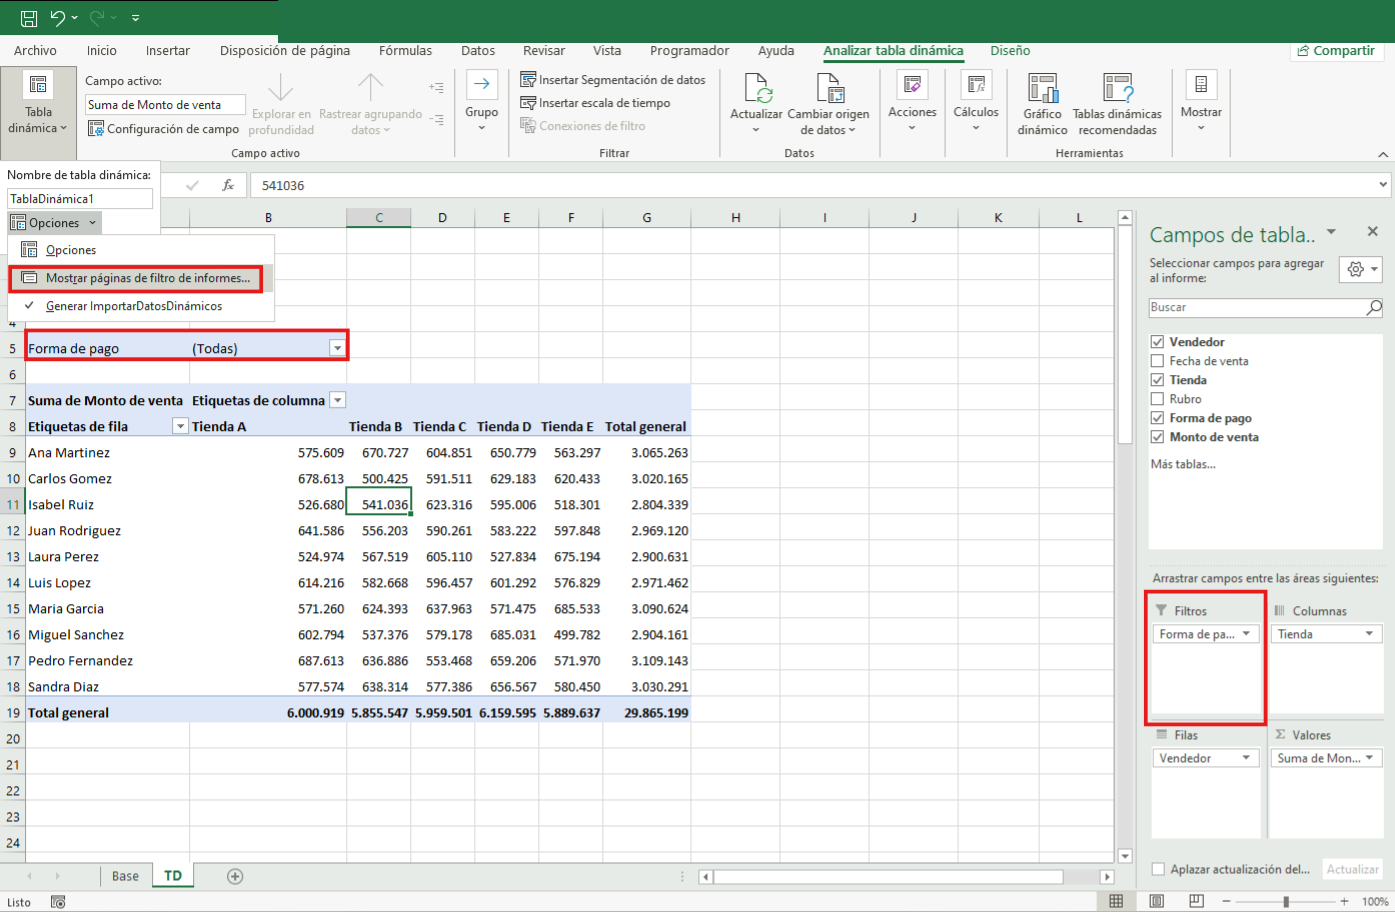Click the Actualizar refresh icon
This screenshot has height=912, width=1395.
point(757,87)
